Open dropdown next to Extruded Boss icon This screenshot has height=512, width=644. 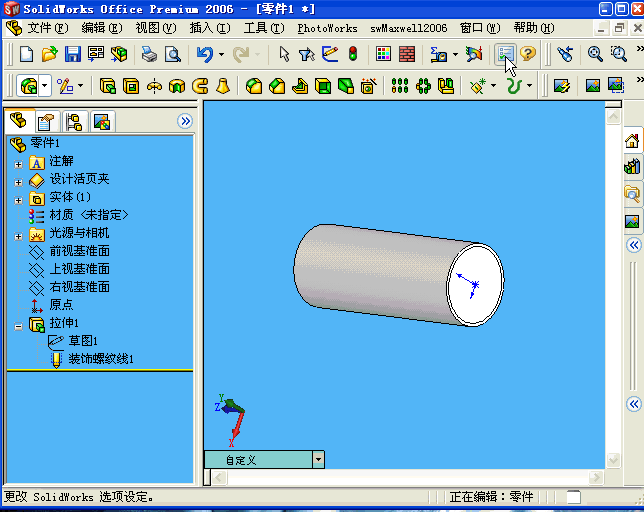[45, 86]
